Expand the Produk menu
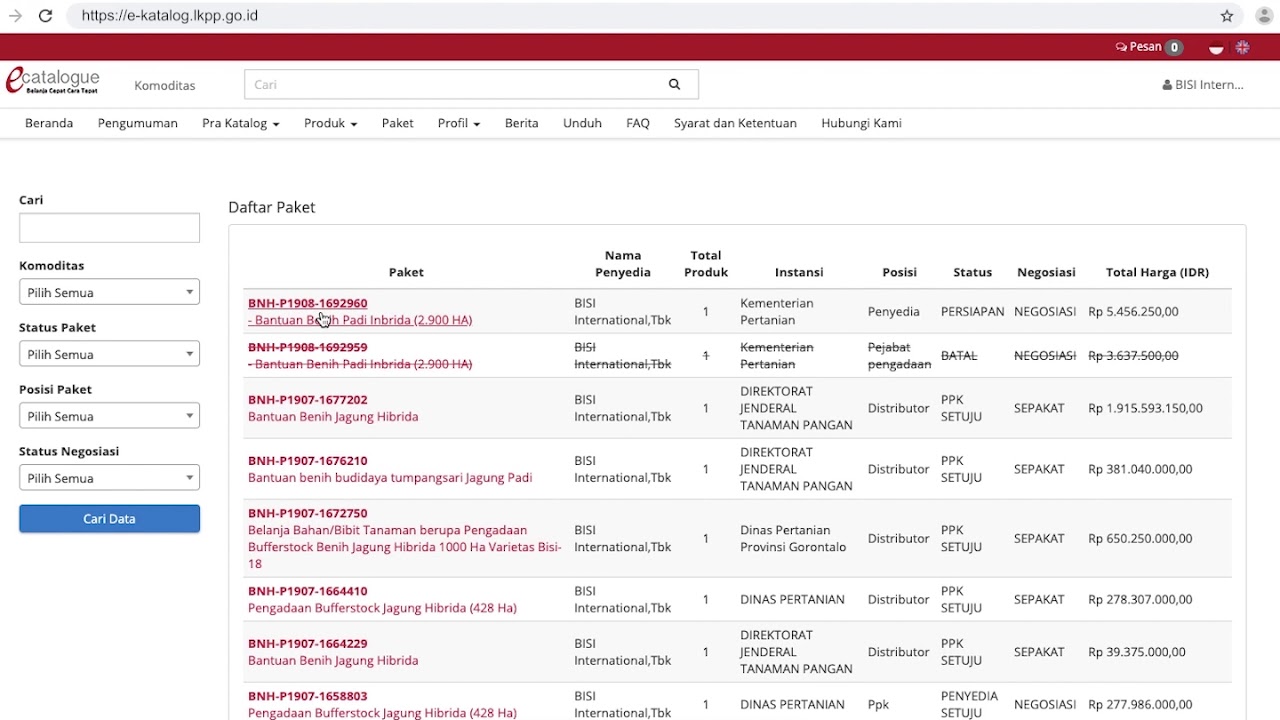 click(x=330, y=123)
